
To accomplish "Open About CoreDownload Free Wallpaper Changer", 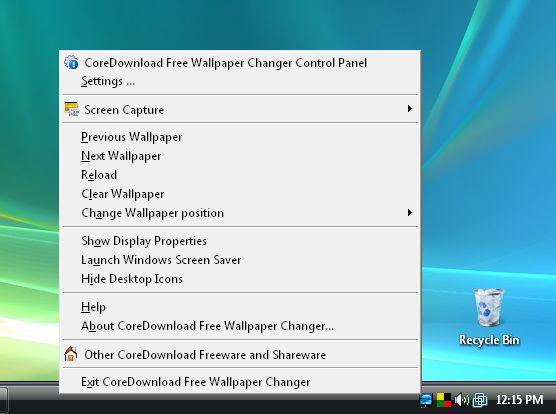I will (x=240, y=326).
